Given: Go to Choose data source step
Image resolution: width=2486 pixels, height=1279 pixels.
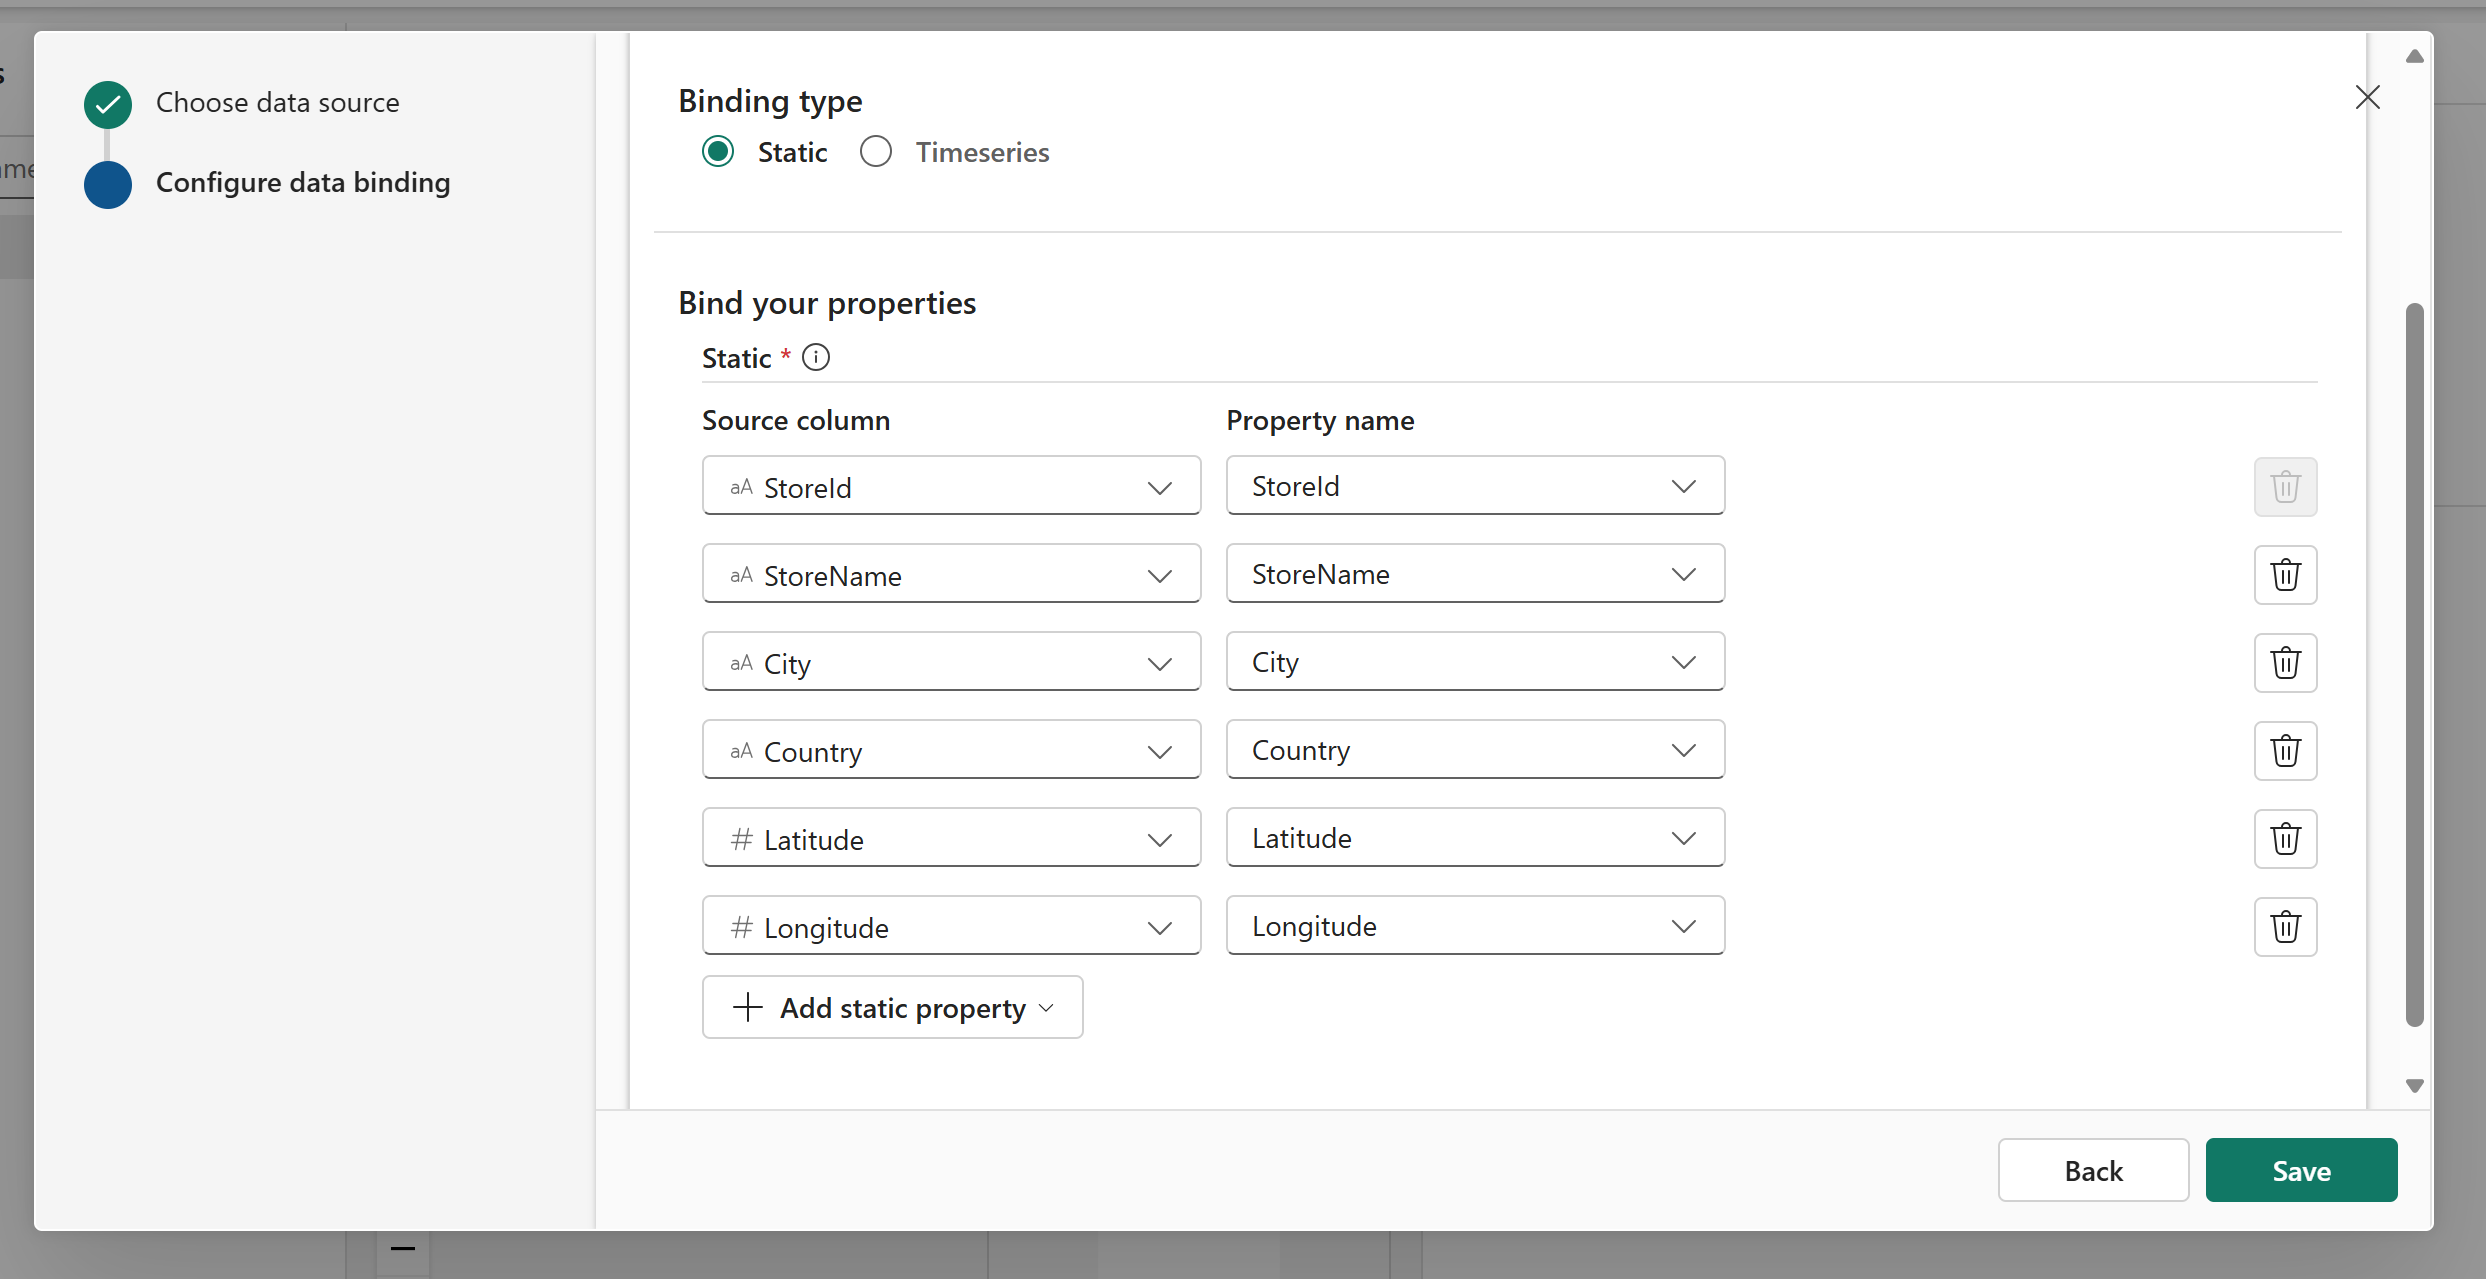Looking at the screenshot, I should pyautogui.click(x=277, y=103).
